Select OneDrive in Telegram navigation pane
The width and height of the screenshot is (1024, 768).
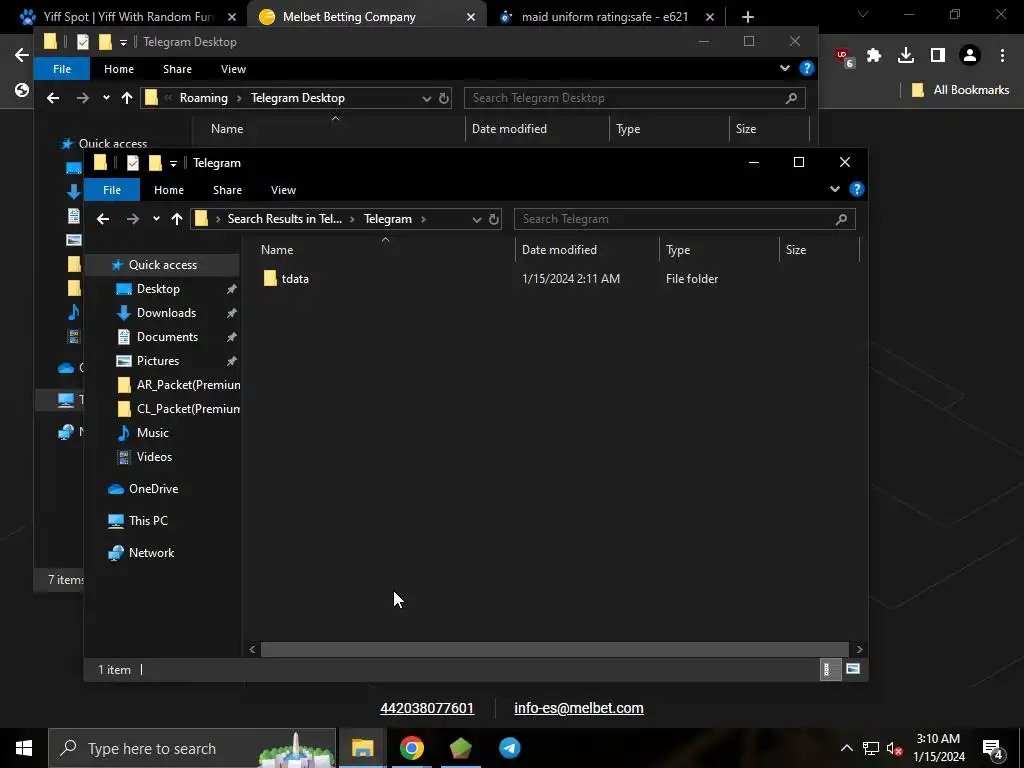[153, 488]
